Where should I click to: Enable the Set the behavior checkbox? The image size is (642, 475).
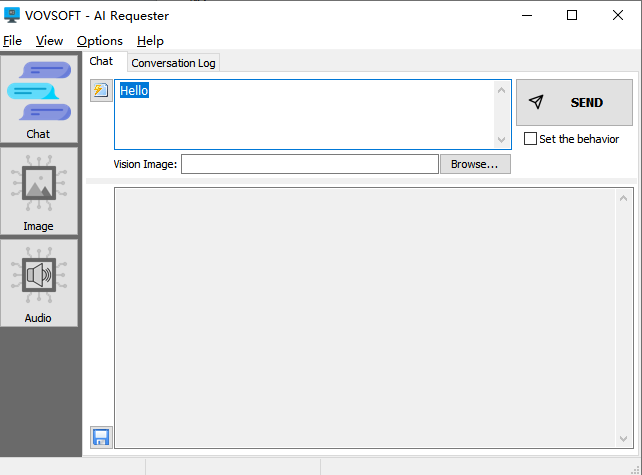tap(531, 139)
